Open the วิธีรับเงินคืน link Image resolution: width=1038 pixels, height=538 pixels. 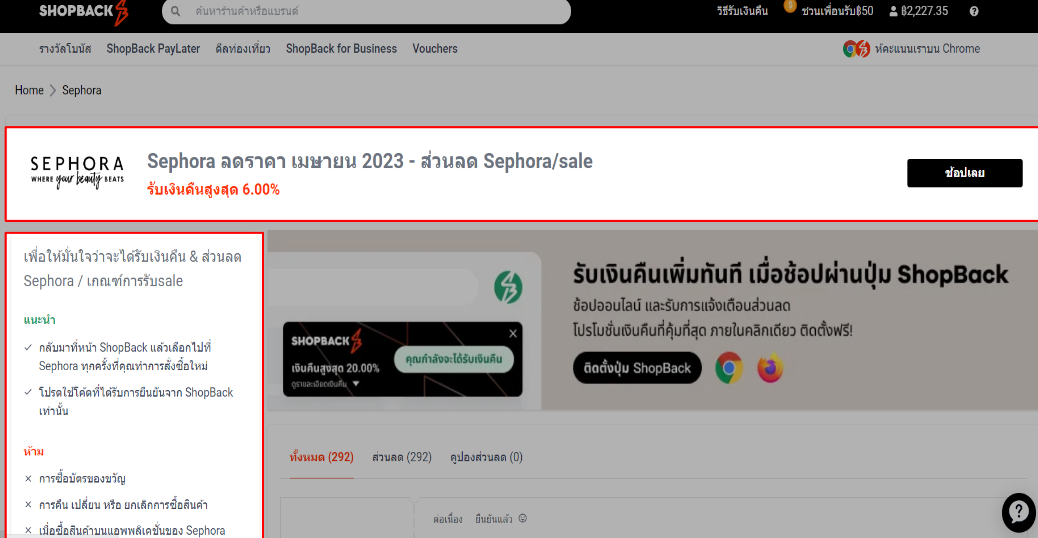pyautogui.click(x=742, y=11)
